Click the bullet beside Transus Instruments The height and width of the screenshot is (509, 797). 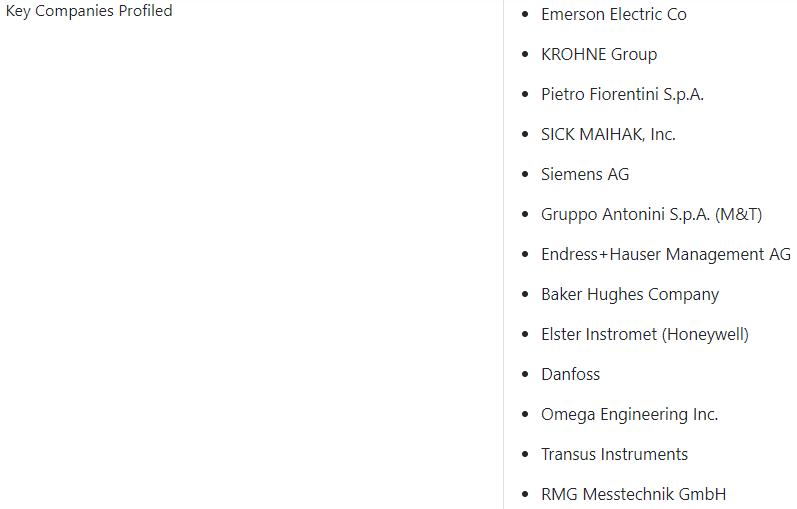pos(525,454)
